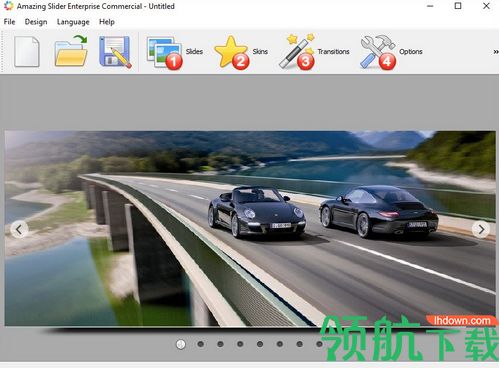Open the Options tools icon

pyautogui.click(x=378, y=52)
